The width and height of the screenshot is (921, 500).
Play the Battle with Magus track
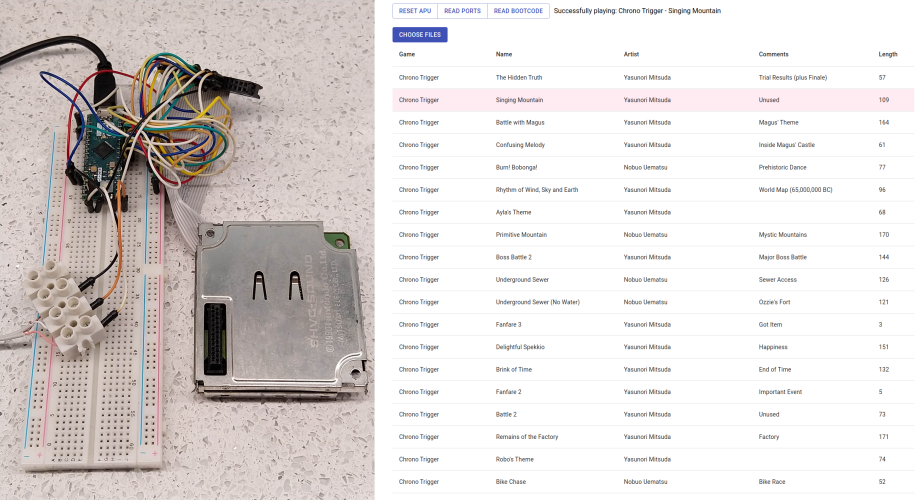(x=520, y=122)
